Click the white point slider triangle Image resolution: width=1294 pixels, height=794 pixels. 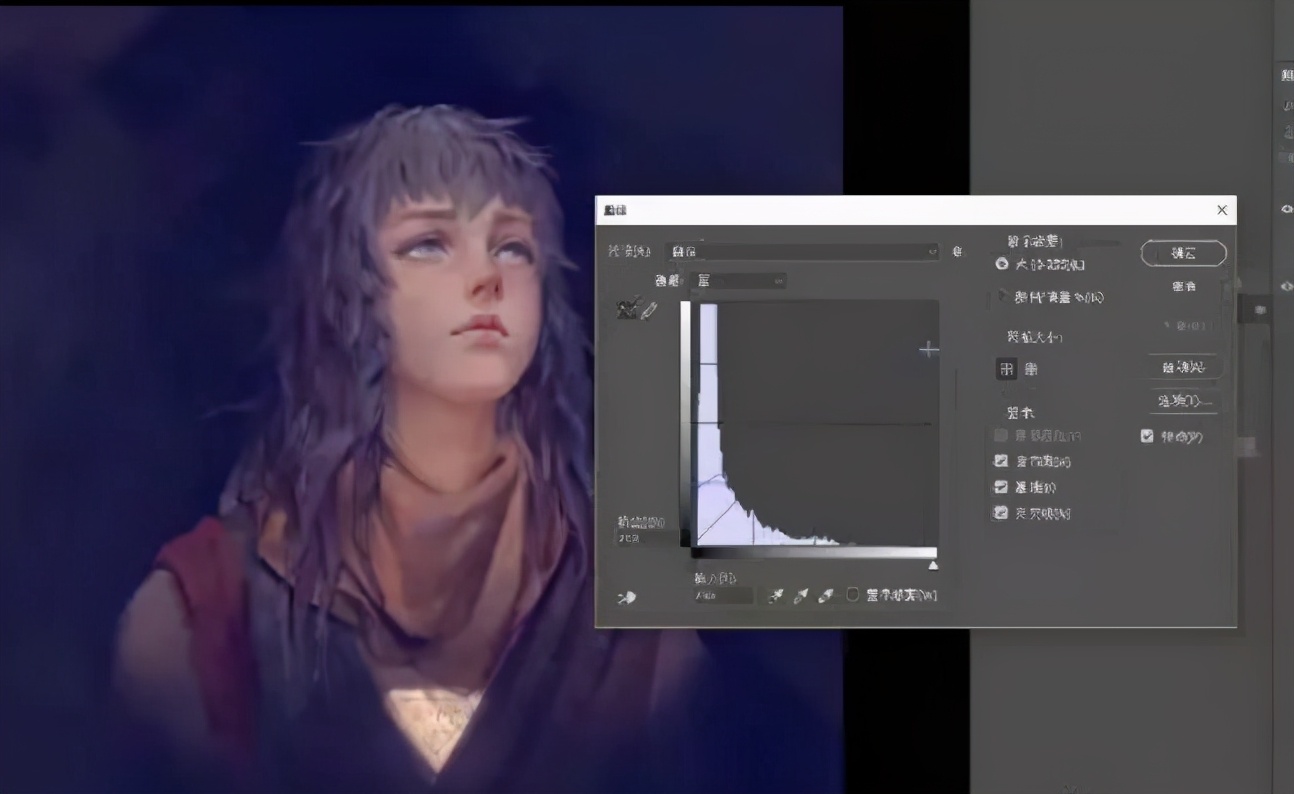click(x=933, y=565)
